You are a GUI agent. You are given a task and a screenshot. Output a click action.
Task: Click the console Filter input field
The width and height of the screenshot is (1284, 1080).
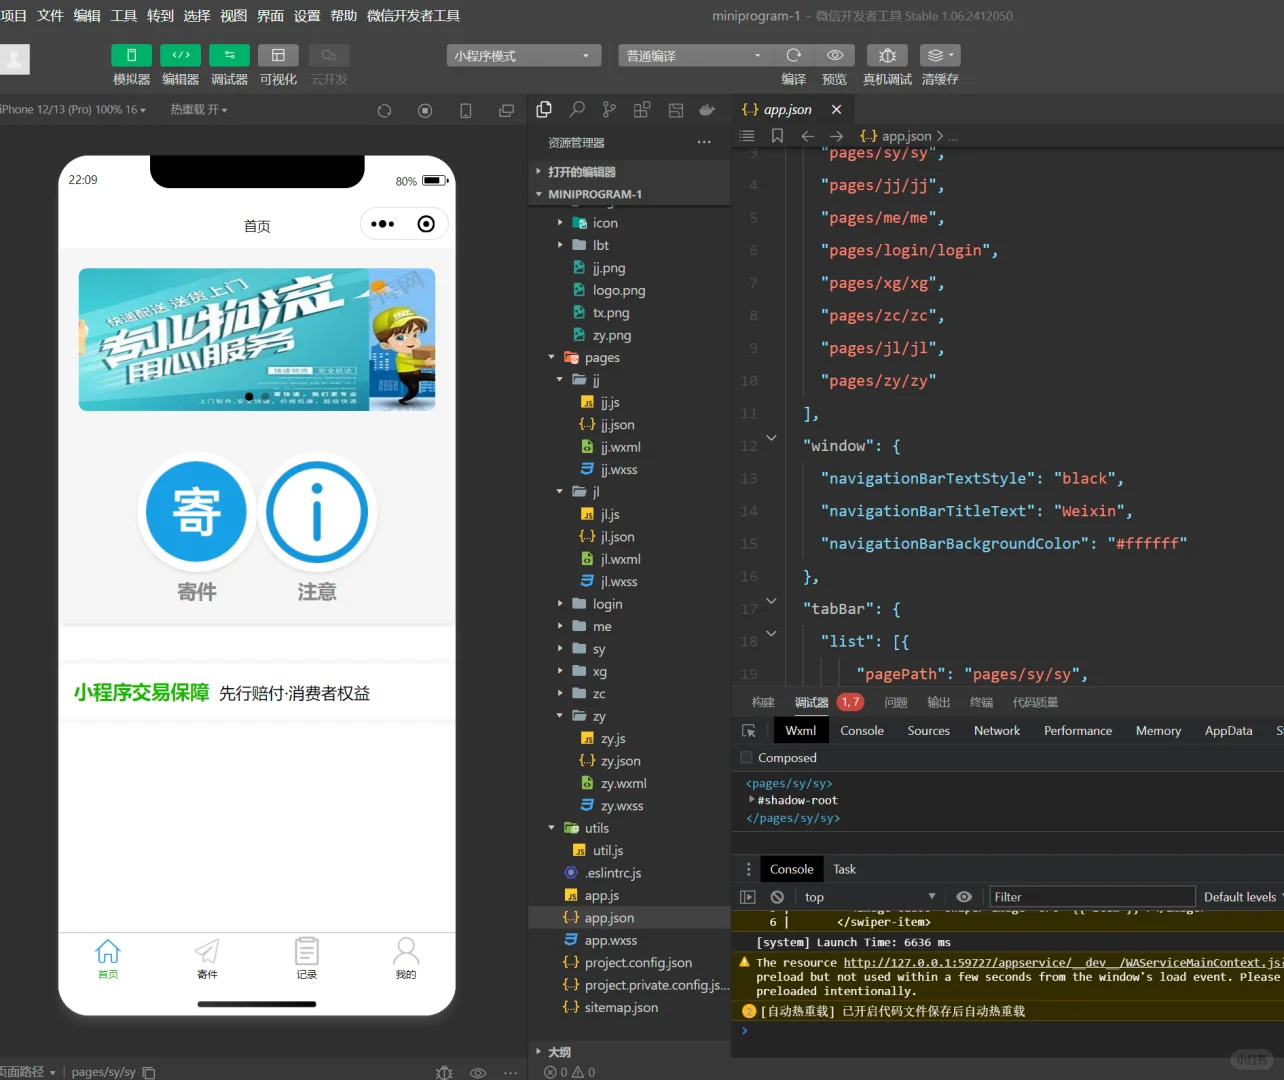(1091, 897)
